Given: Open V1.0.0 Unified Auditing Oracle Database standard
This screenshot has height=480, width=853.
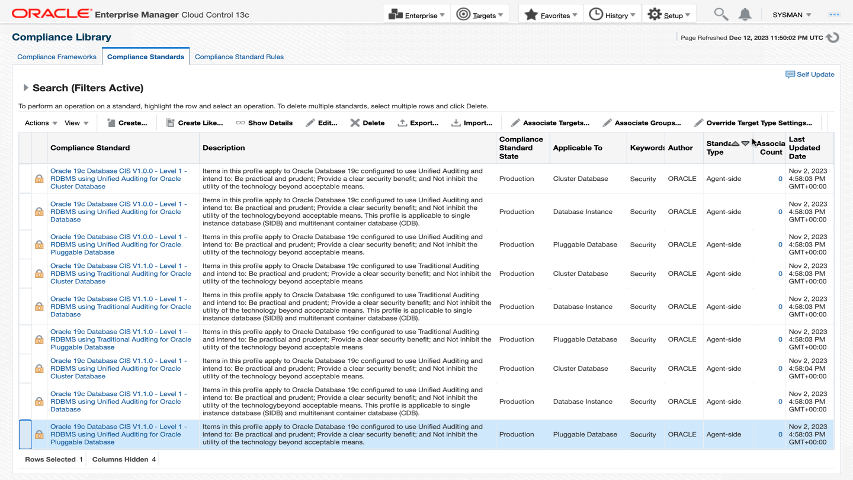Looking at the screenshot, I should [x=119, y=212].
